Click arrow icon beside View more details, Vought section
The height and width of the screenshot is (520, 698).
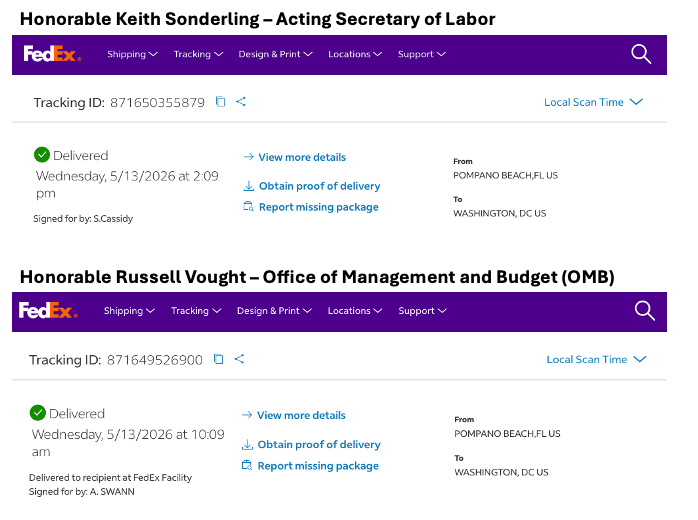[x=247, y=415]
